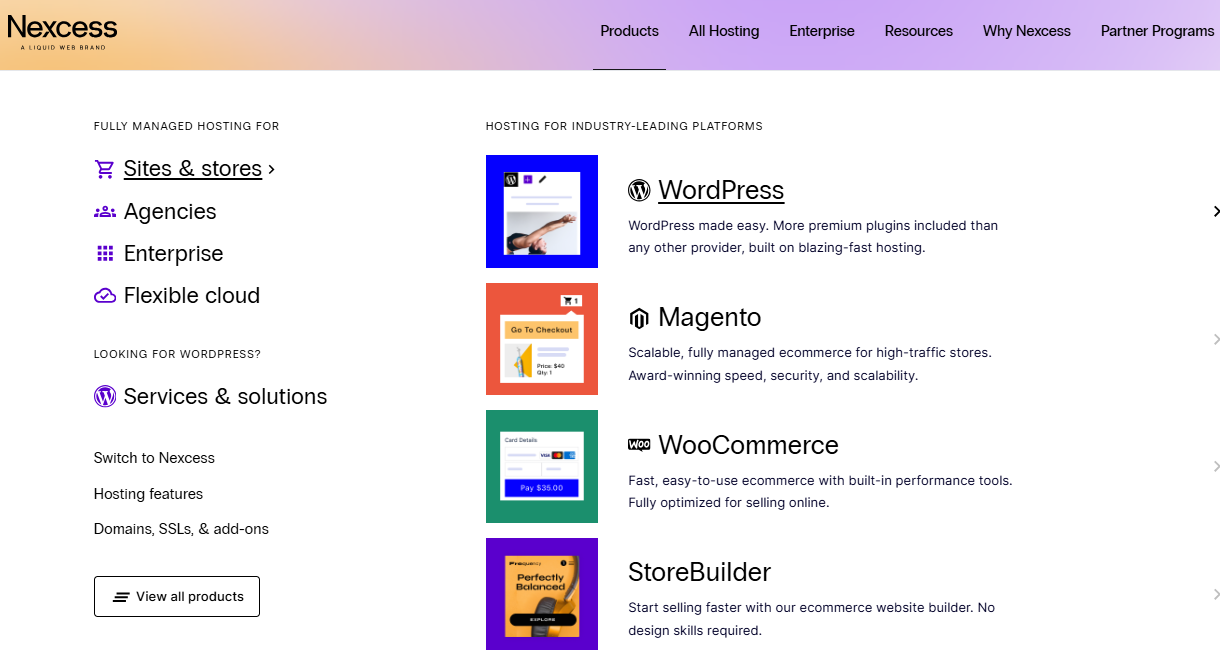Click the Woo logo icon
The height and width of the screenshot is (663, 1220).
[639, 445]
